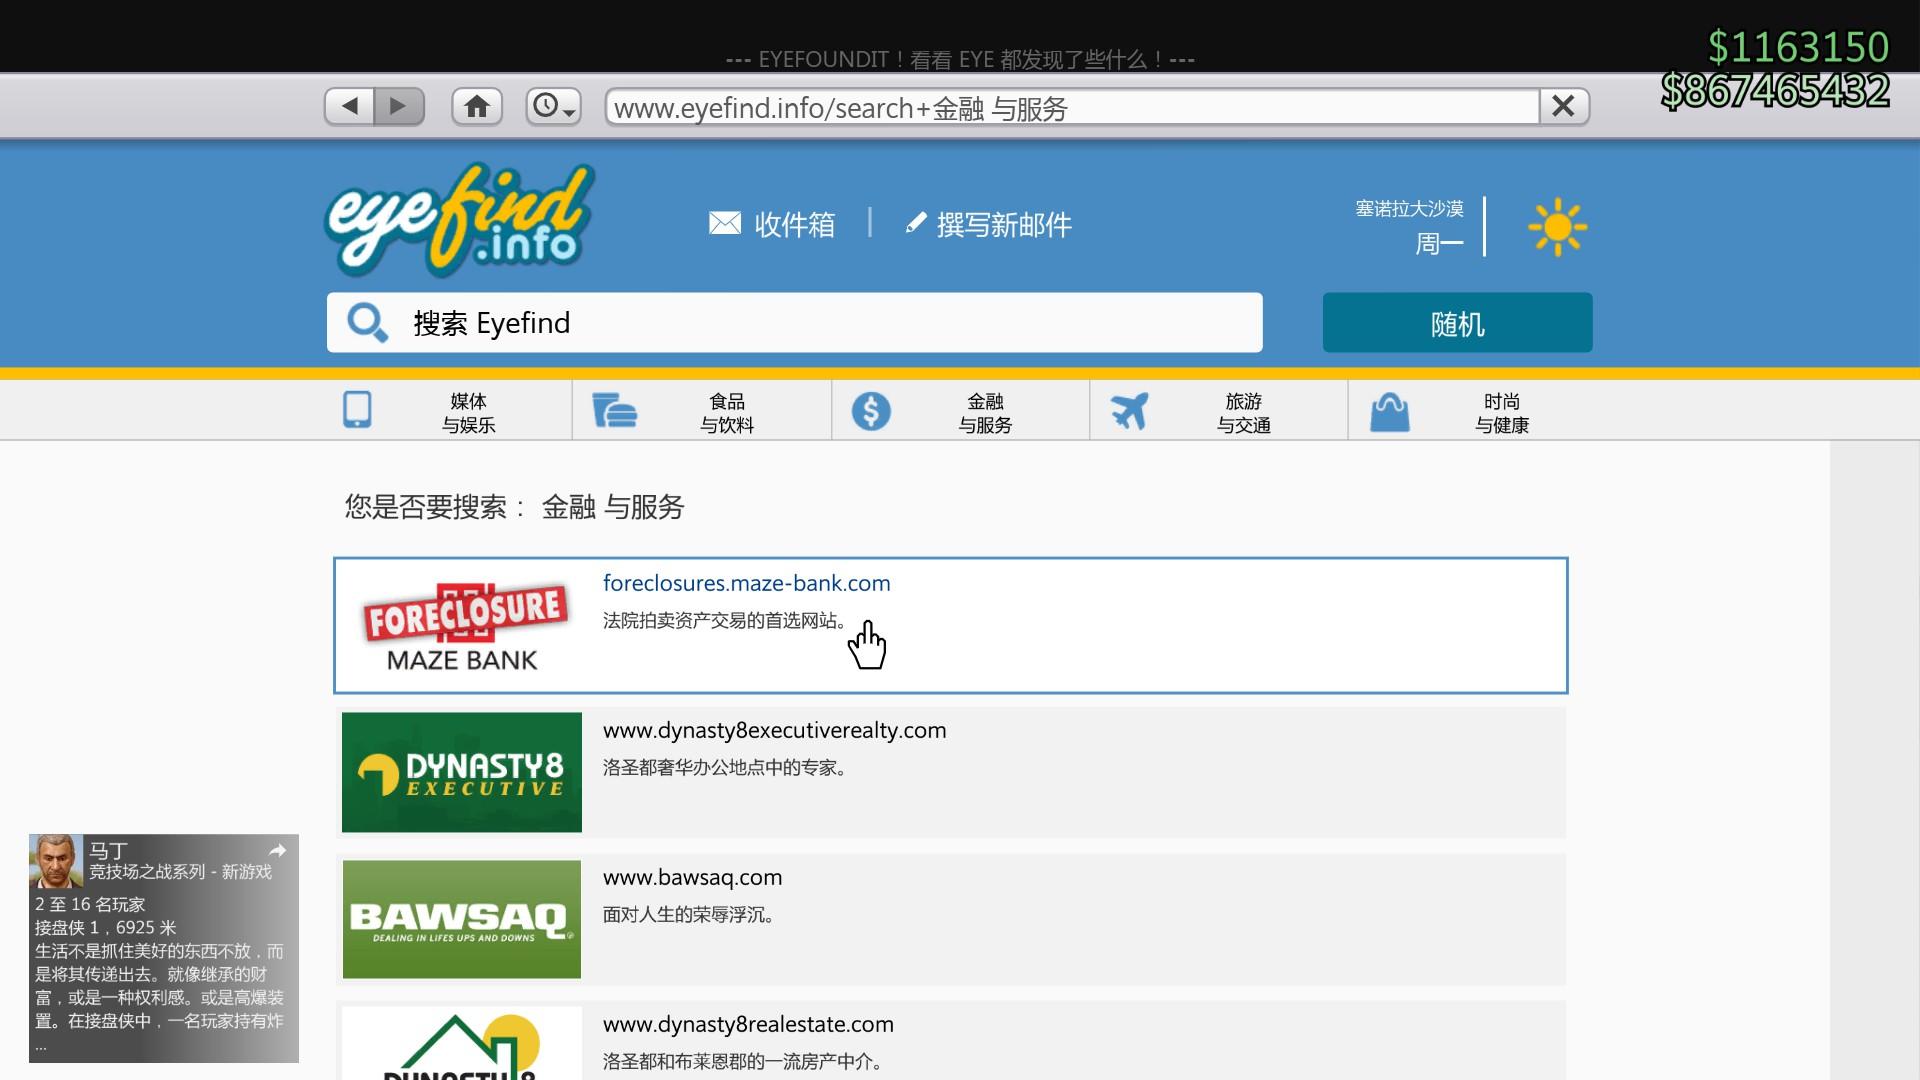
Task: Open the 旅游与交通 airplane icon category
Action: click(1129, 411)
